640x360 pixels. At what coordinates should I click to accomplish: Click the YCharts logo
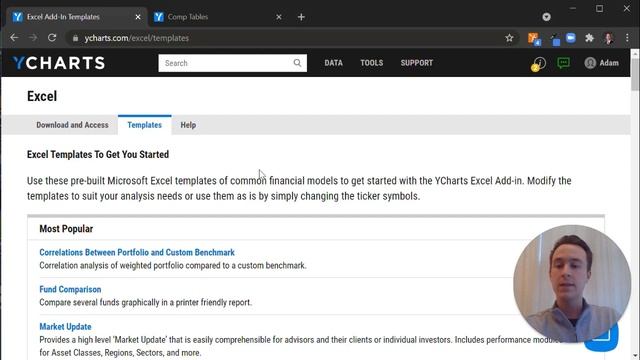(x=58, y=63)
